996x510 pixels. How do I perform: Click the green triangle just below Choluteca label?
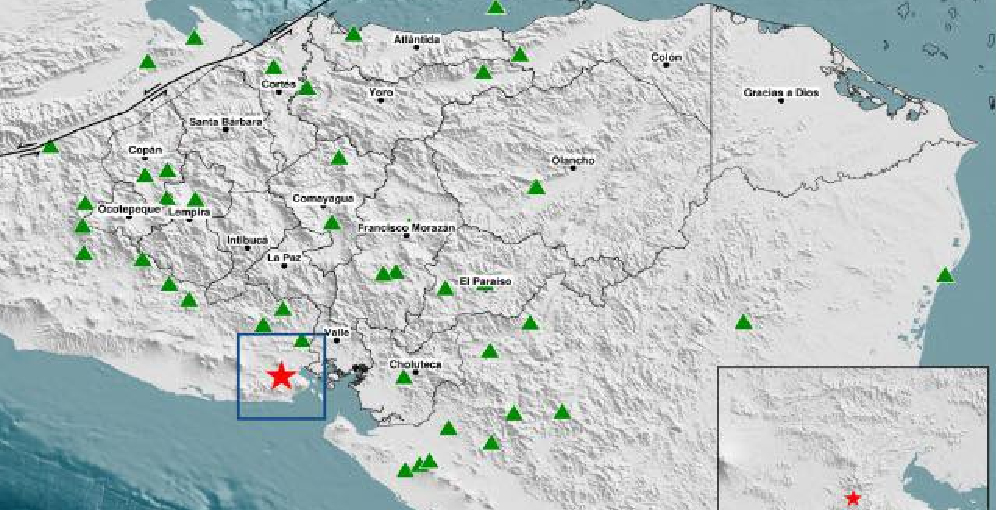pos(404,378)
